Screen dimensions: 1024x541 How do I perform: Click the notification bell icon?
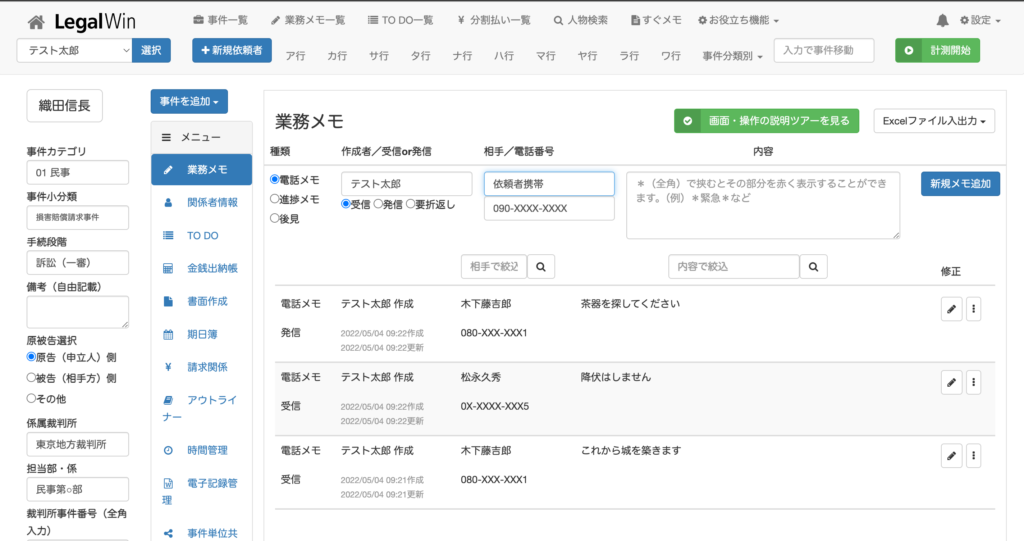[x=942, y=20]
